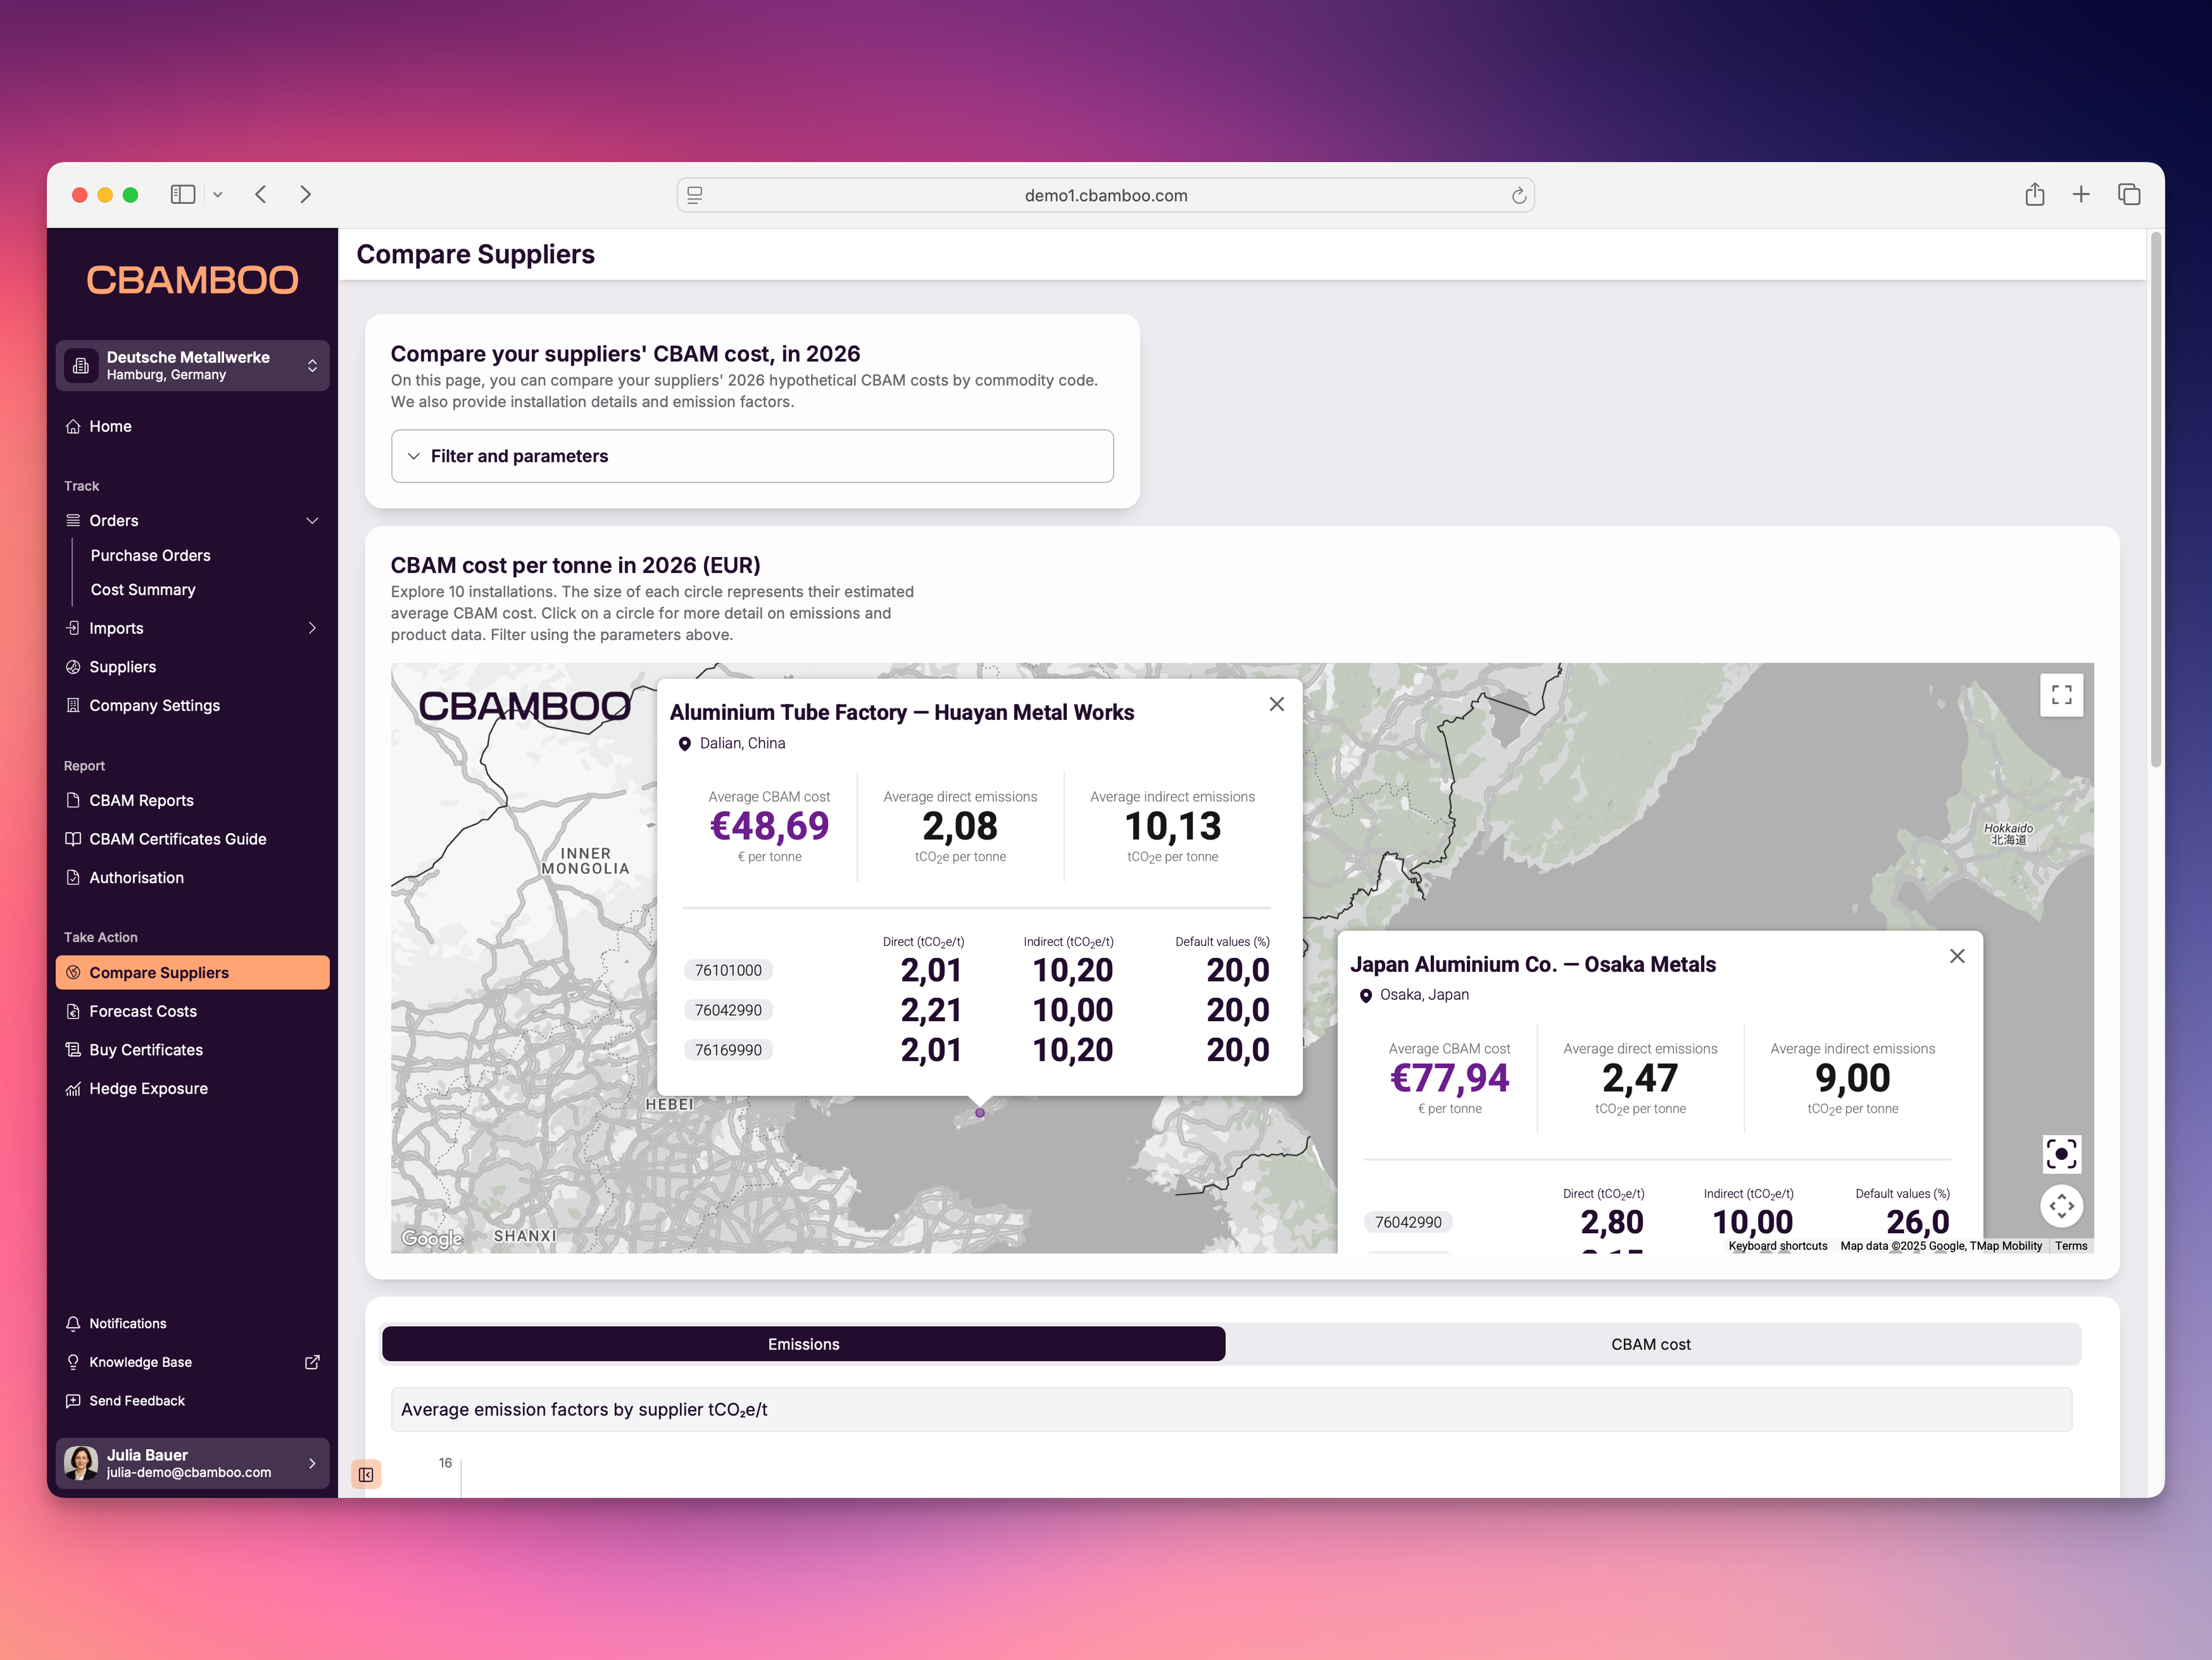
Task: Click the Send Feedback icon
Action: coord(73,1400)
